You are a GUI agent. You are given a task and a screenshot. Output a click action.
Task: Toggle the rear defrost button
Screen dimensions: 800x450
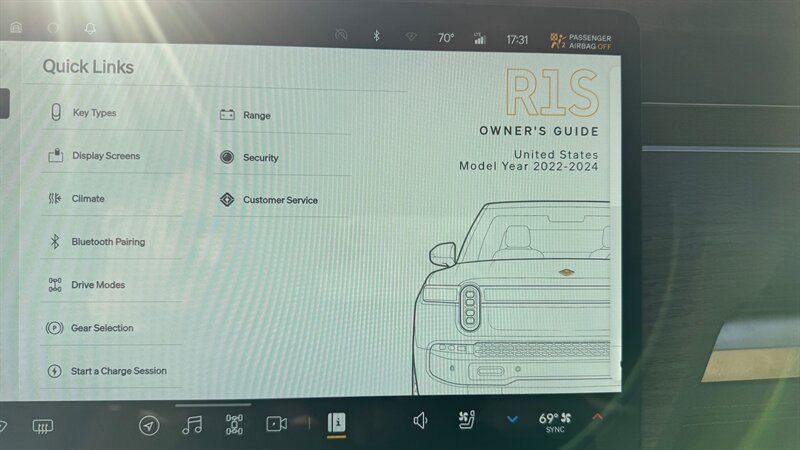[x=42, y=426]
